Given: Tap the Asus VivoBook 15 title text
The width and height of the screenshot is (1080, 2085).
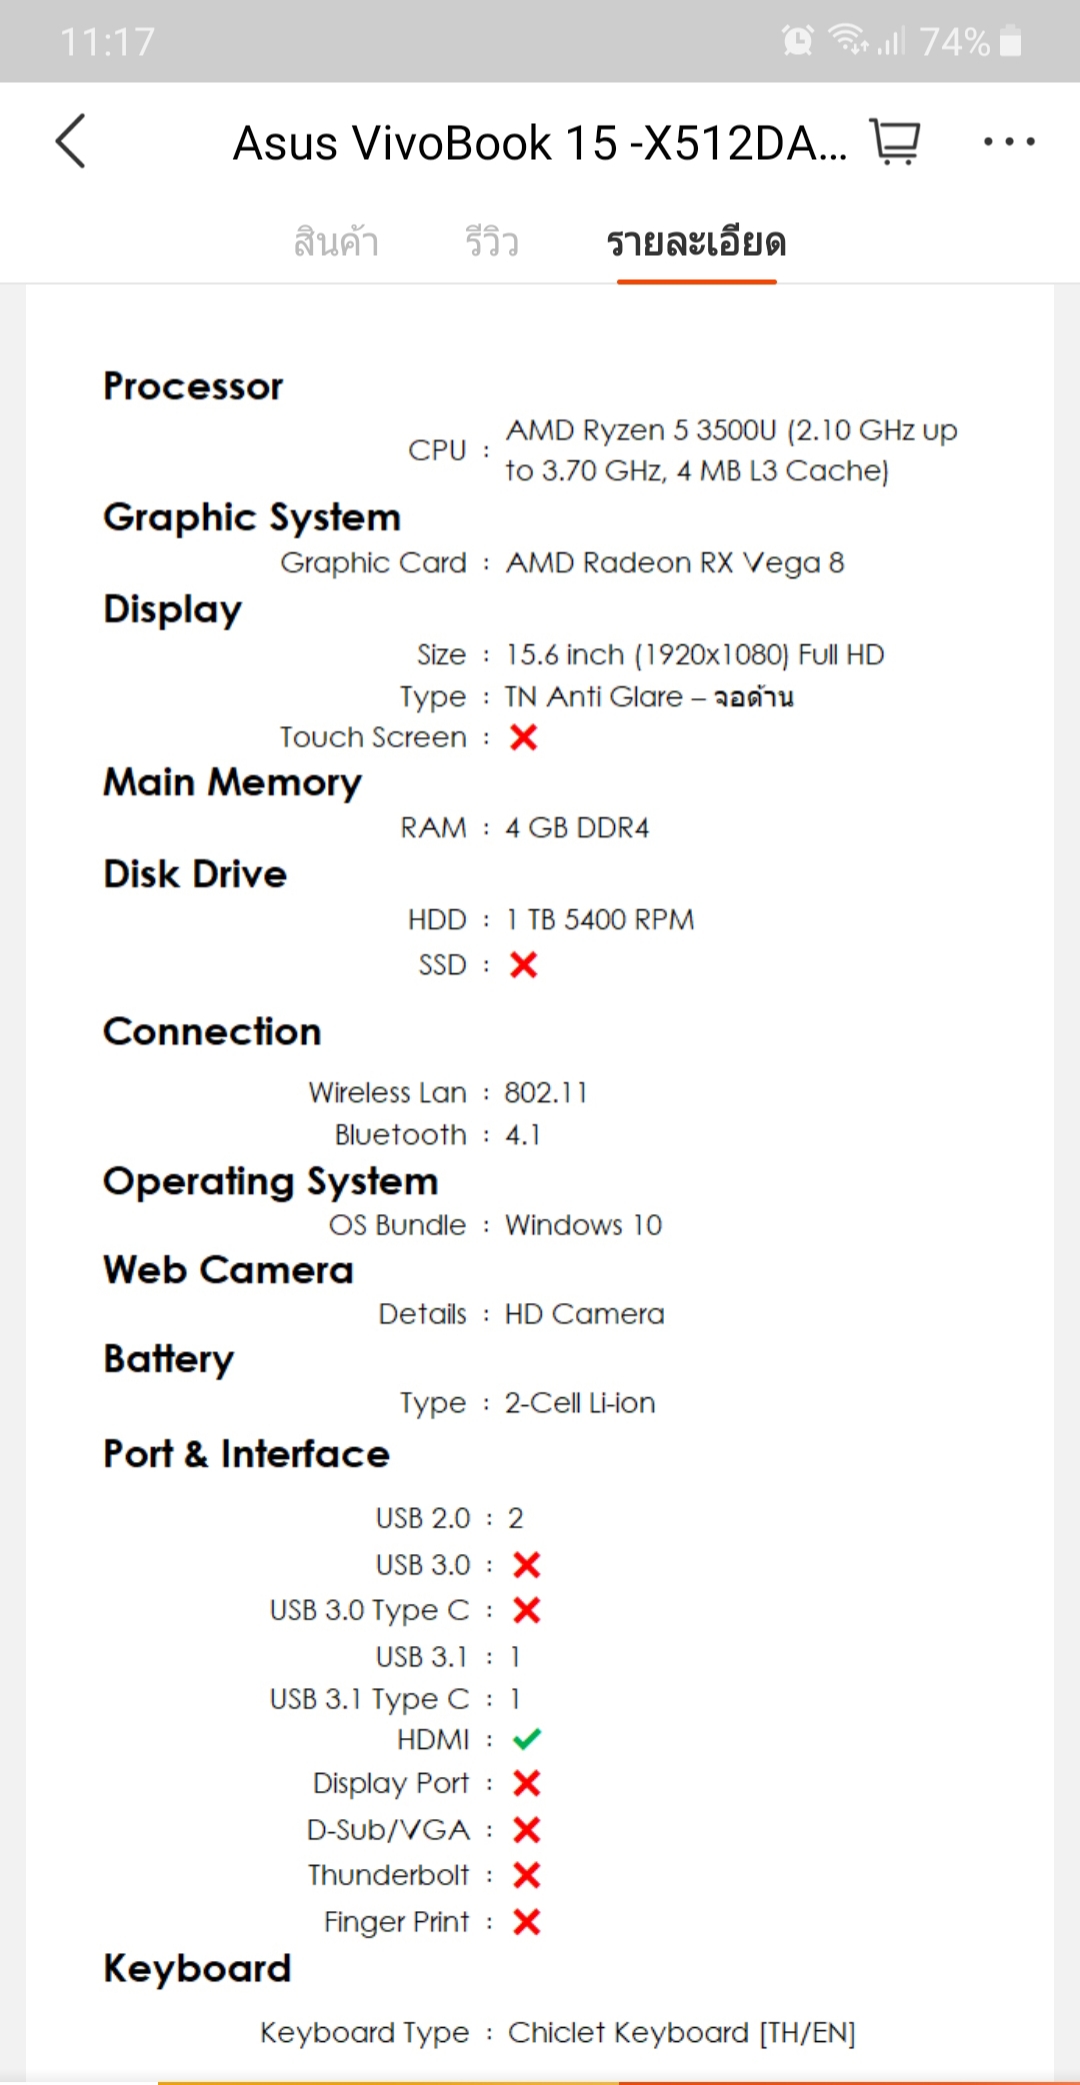Looking at the screenshot, I should tap(540, 142).
